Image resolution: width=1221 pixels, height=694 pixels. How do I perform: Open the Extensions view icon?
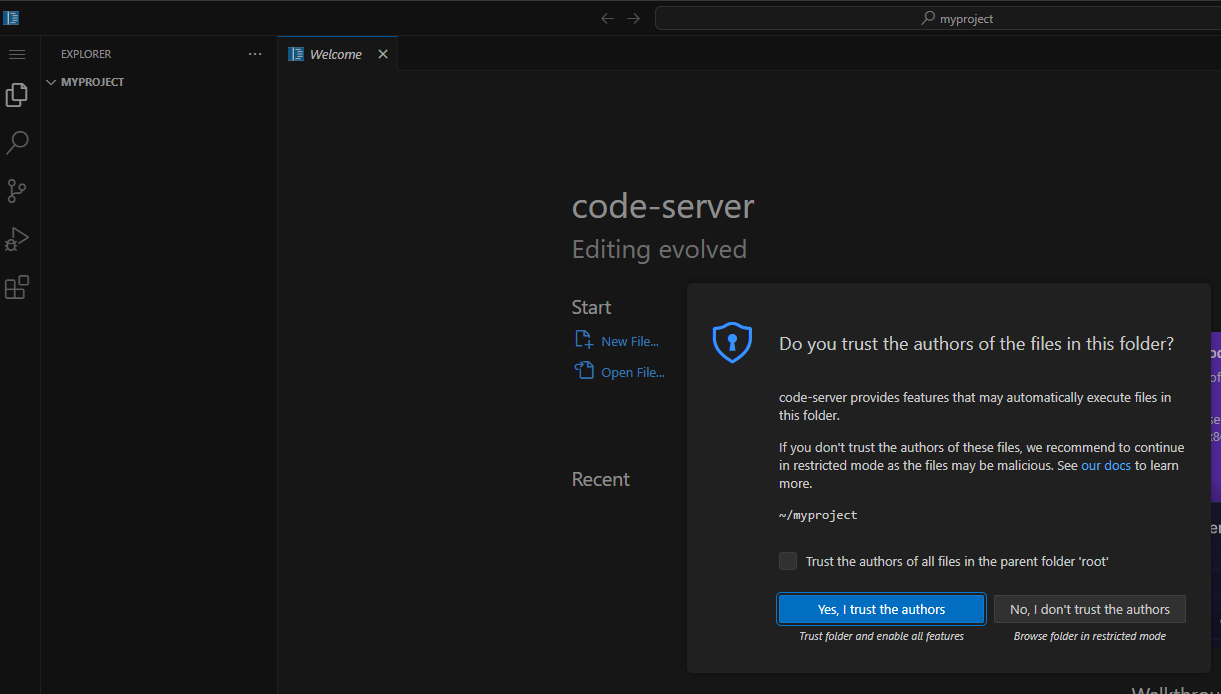pyautogui.click(x=17, y=288)
